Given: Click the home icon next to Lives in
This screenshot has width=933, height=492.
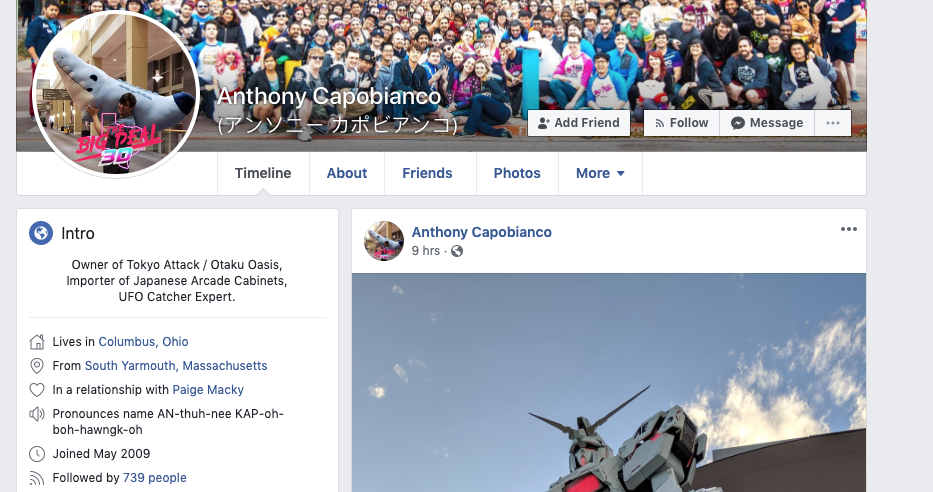Looking at the screenshot, I should pyautogui.click(x=37, y=342).
